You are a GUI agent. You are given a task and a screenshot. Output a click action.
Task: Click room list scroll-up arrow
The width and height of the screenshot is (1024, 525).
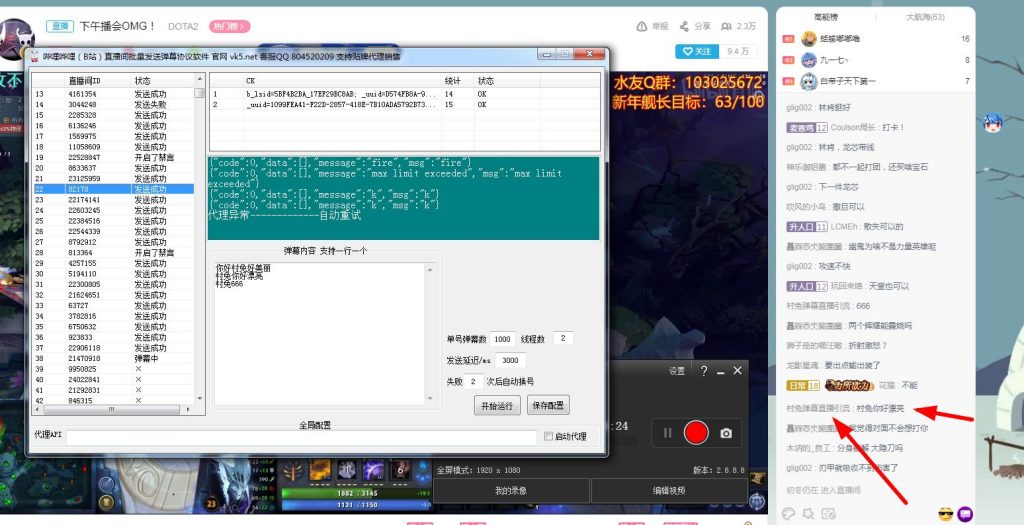[x=200, y=80]
